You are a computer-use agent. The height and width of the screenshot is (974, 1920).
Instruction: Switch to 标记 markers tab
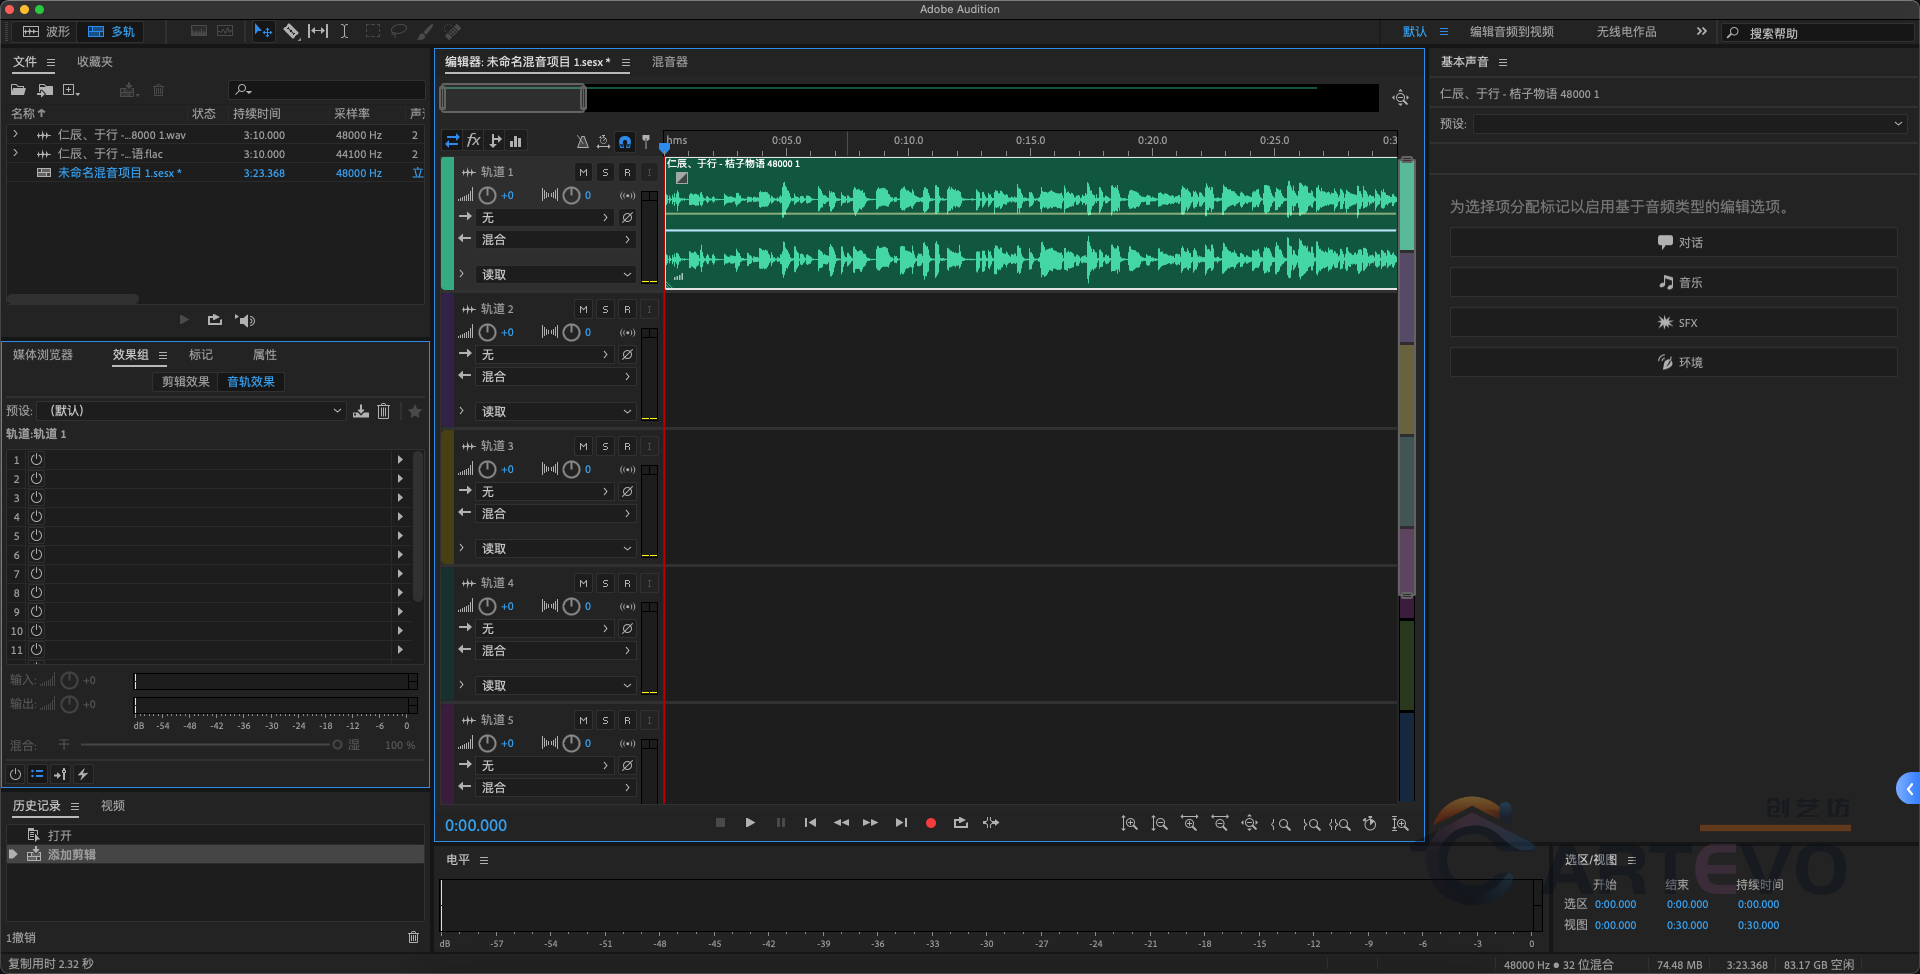201,355
